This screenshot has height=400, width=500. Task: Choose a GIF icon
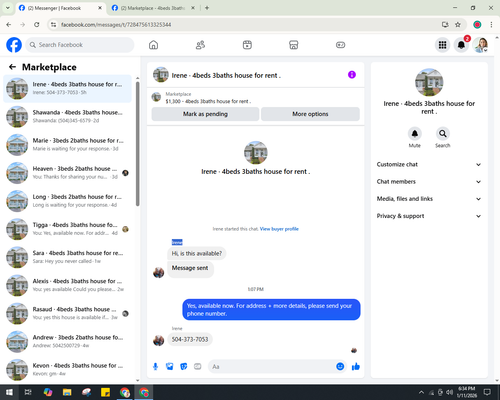point(198,367)
